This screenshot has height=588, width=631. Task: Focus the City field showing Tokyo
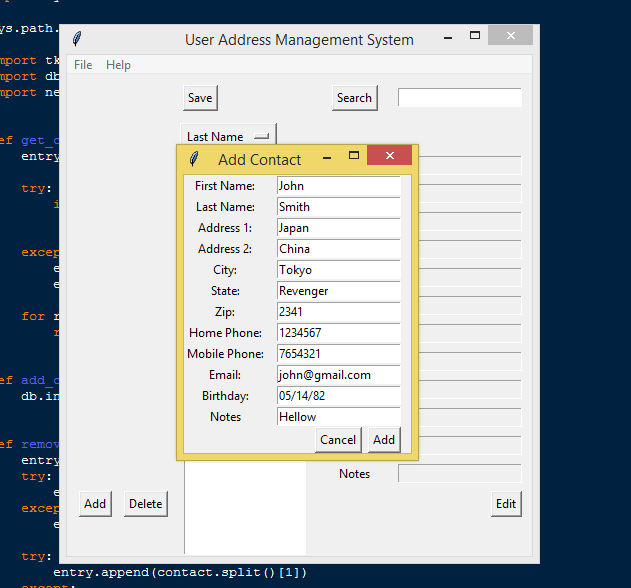click(338, 270)
